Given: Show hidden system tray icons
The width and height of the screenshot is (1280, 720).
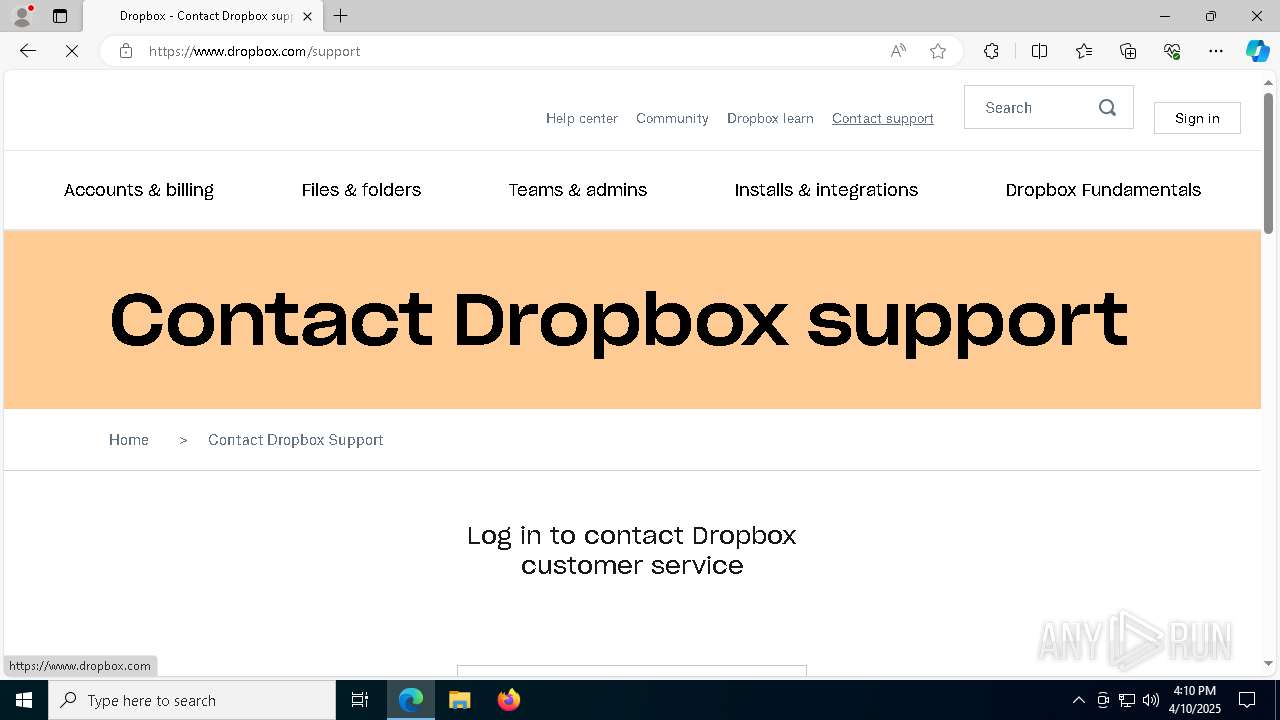Looking at the screenshot, I should (1078, 700).
